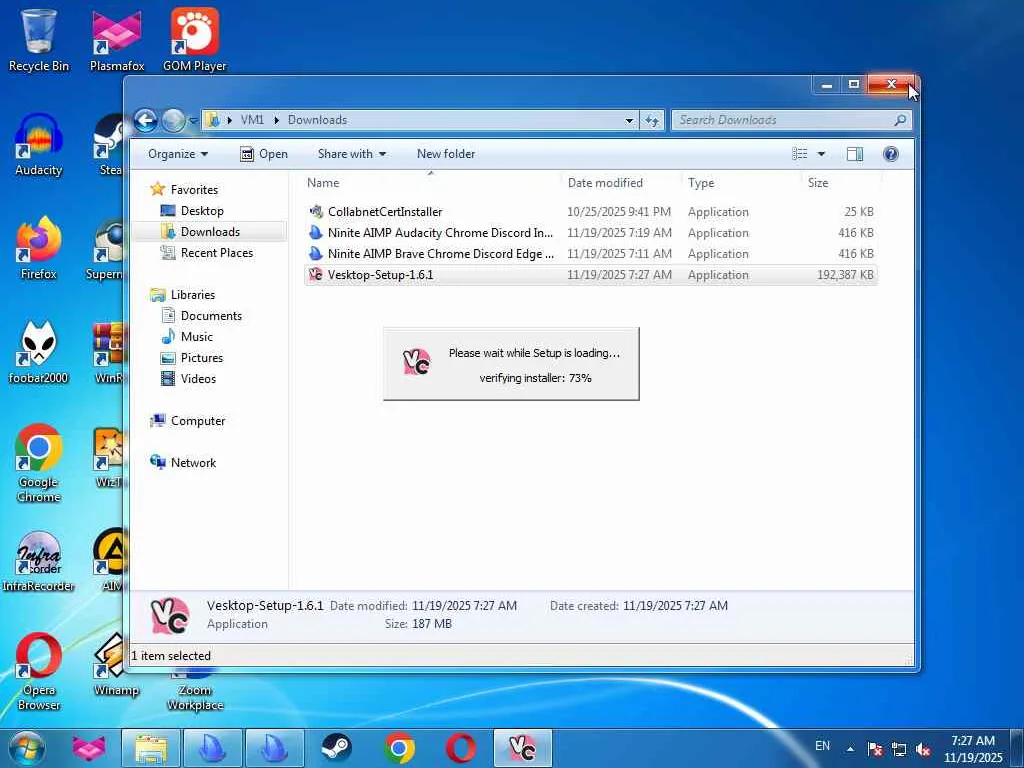Launch foobar2000 from the desktop
Screen dimensions: 1024x768
tap(39, 353)
